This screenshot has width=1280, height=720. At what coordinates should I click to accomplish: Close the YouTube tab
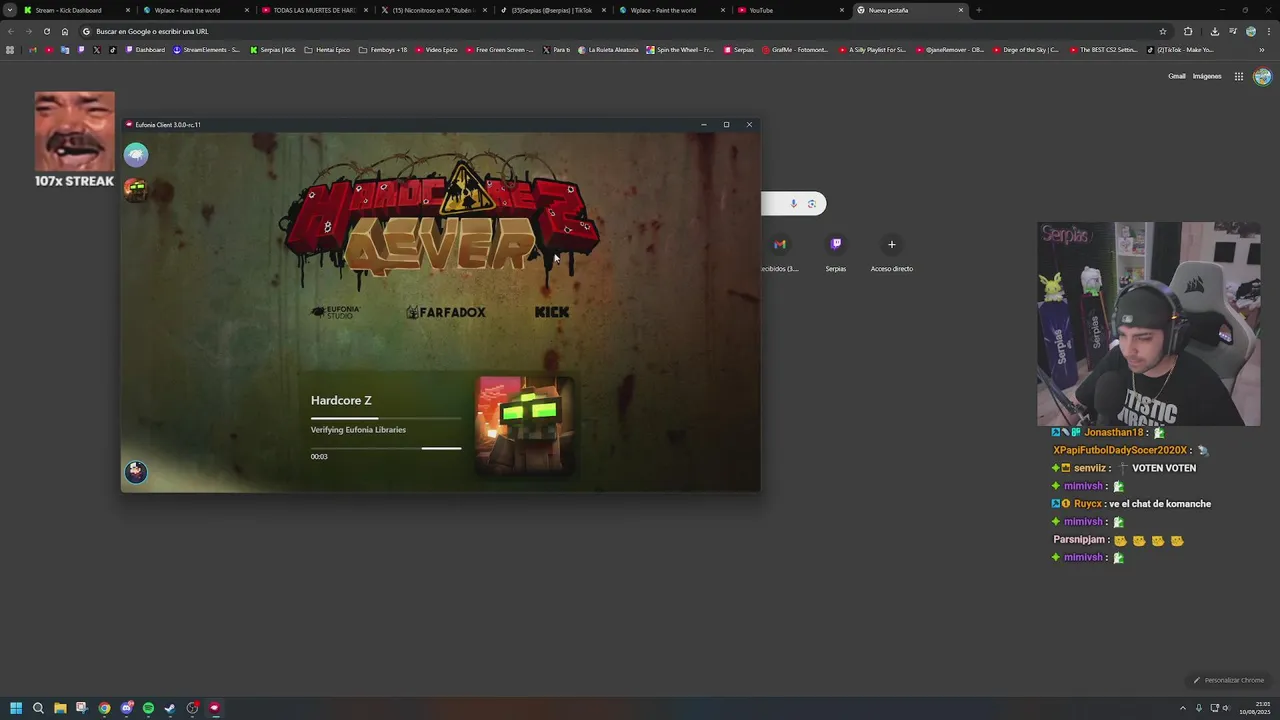[842, 10]
